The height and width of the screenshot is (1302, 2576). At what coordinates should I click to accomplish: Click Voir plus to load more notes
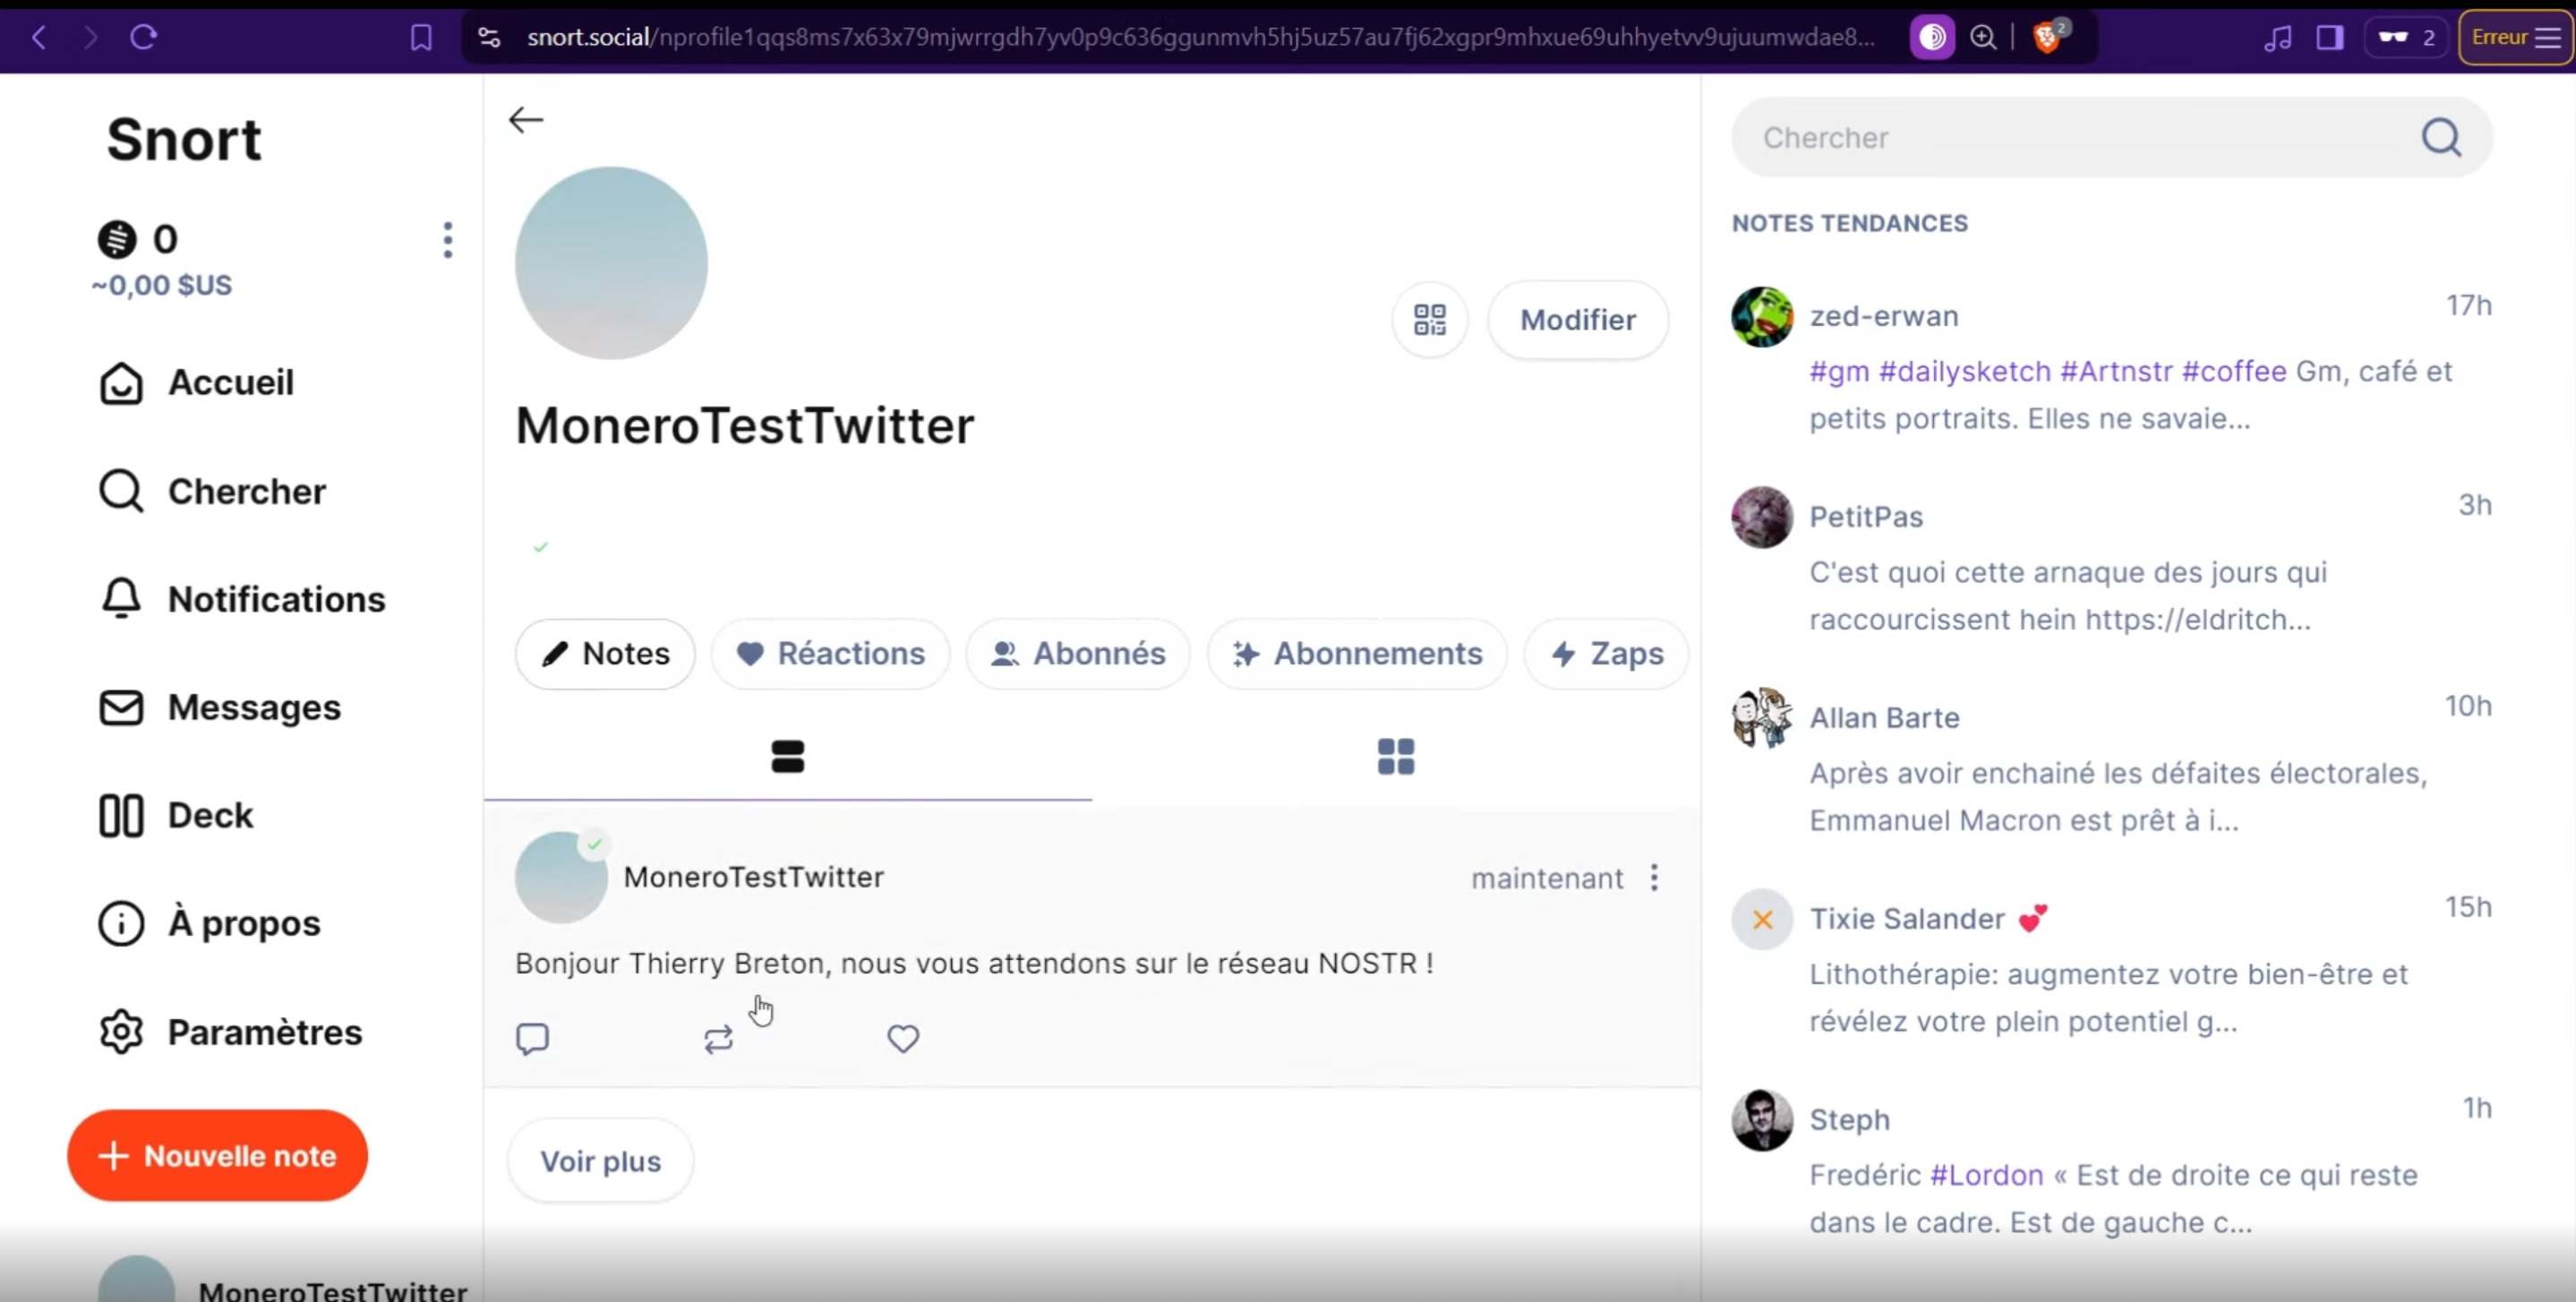(x=601, y=1161)
